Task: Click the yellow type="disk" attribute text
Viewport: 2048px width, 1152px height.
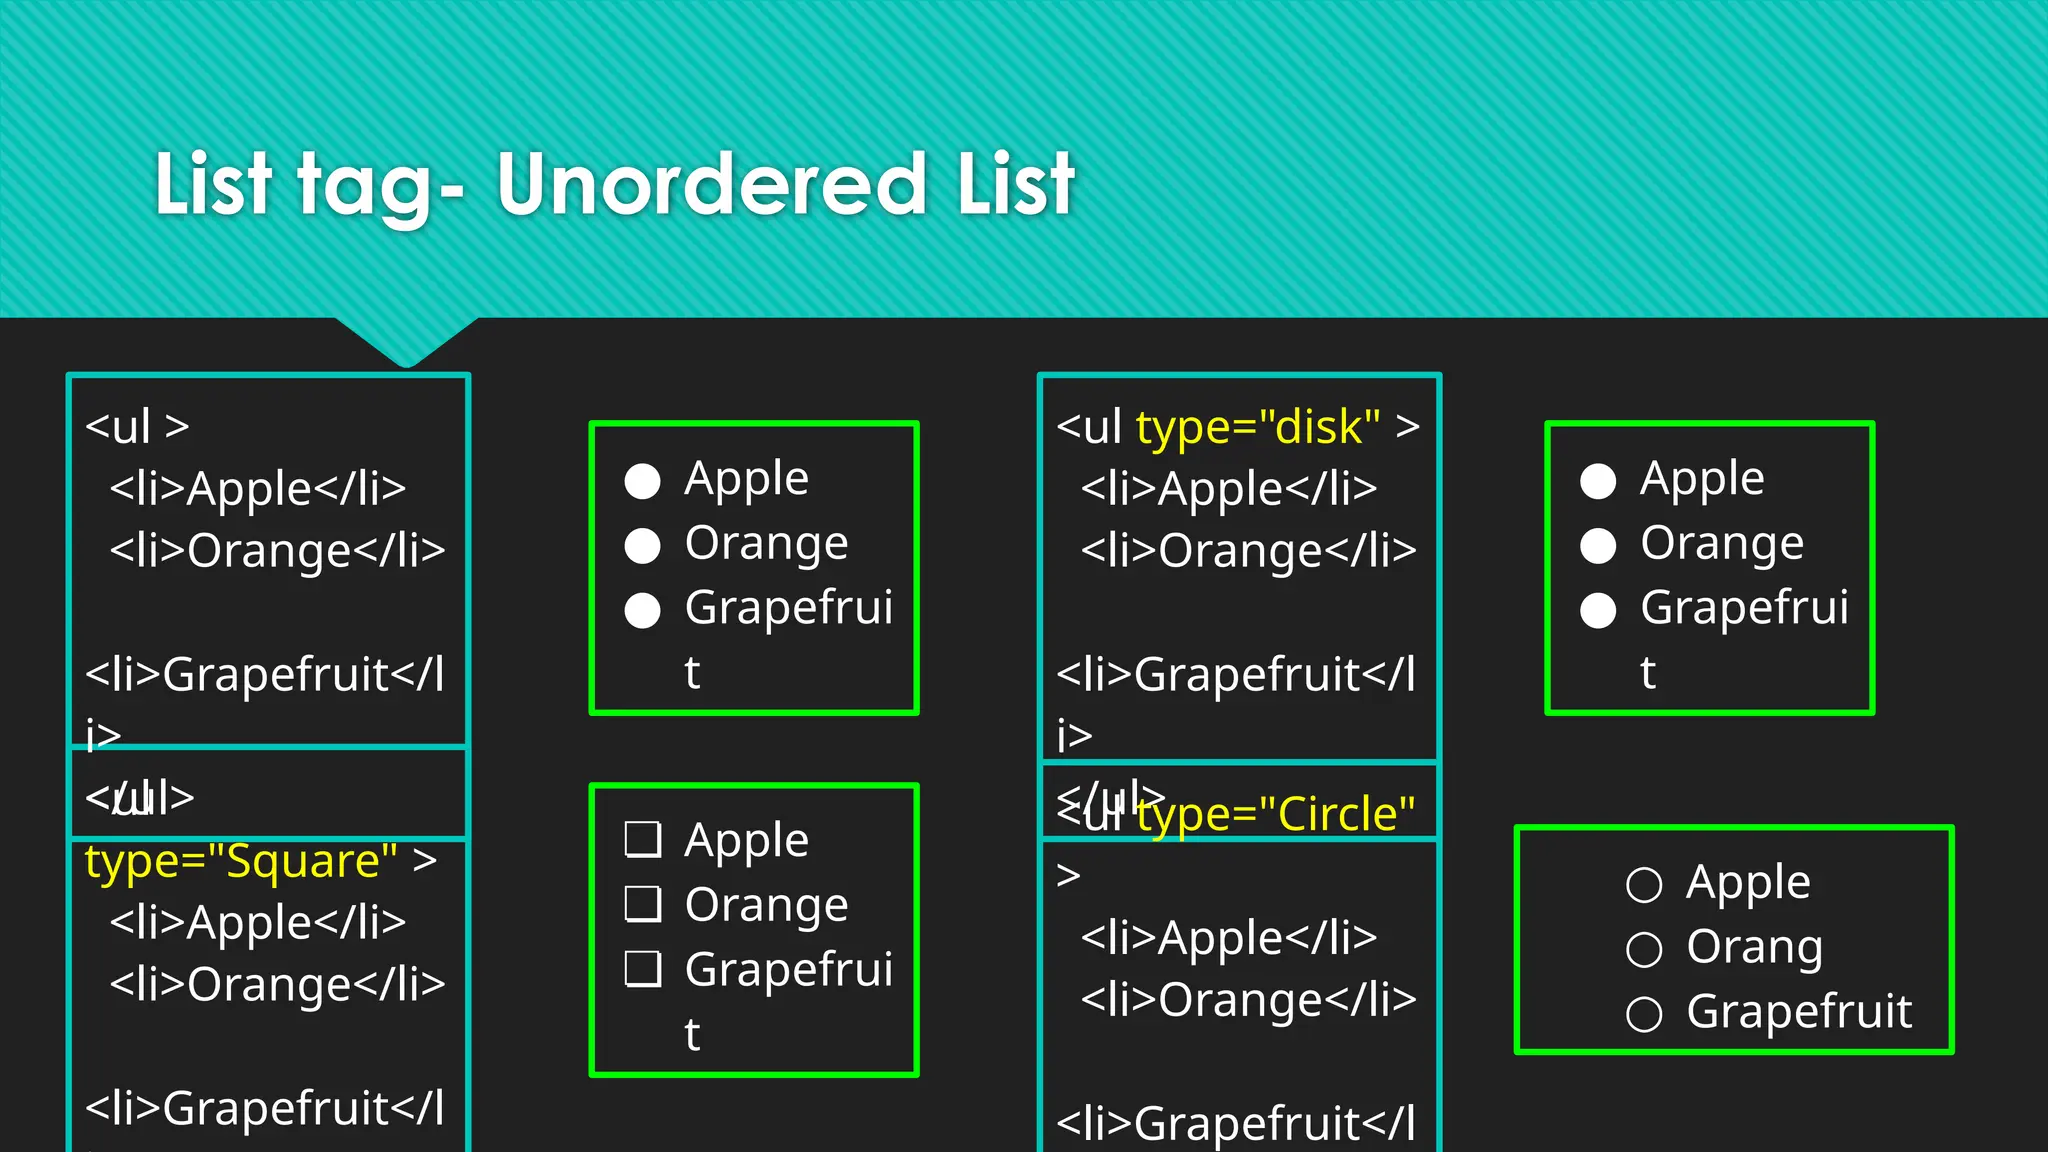Action: (1259, 427)
